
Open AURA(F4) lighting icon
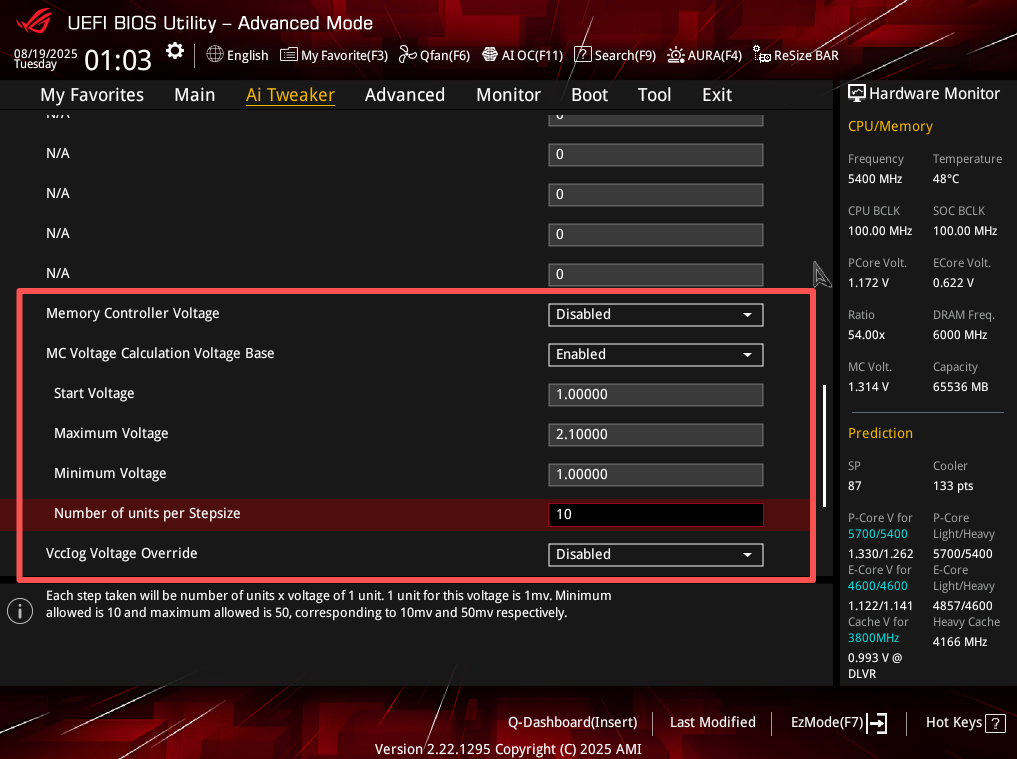pos(675,54)
